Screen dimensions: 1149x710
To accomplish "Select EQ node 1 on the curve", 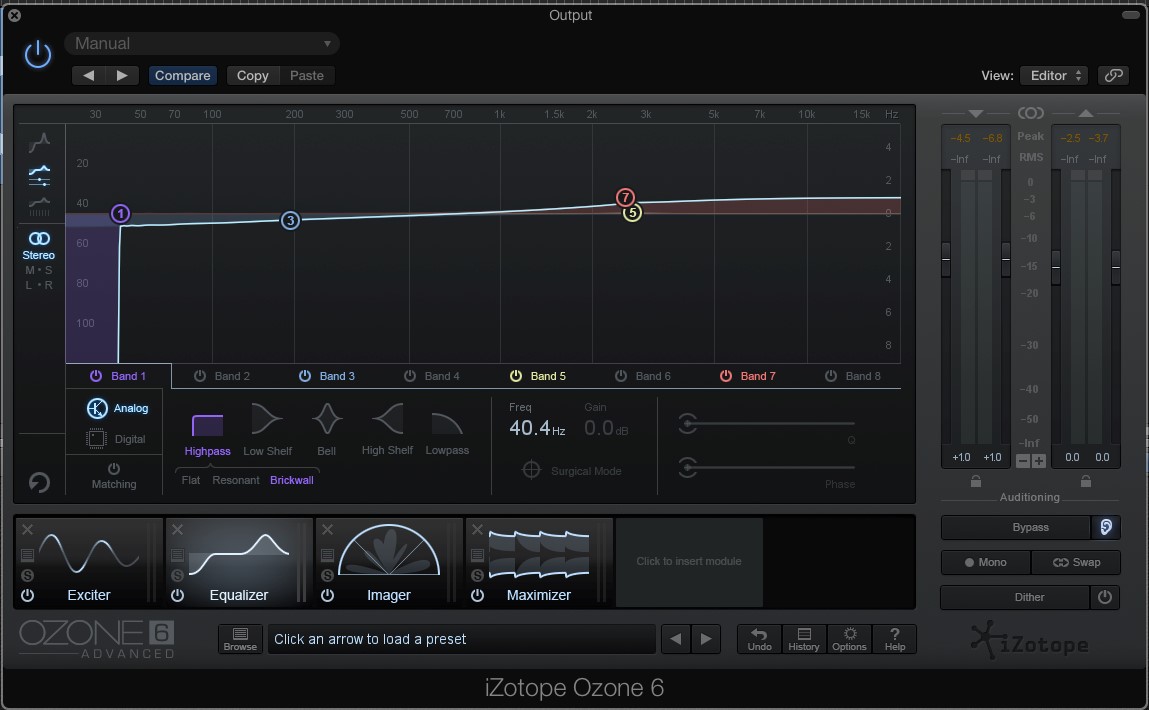I will [x=120, y=213].
